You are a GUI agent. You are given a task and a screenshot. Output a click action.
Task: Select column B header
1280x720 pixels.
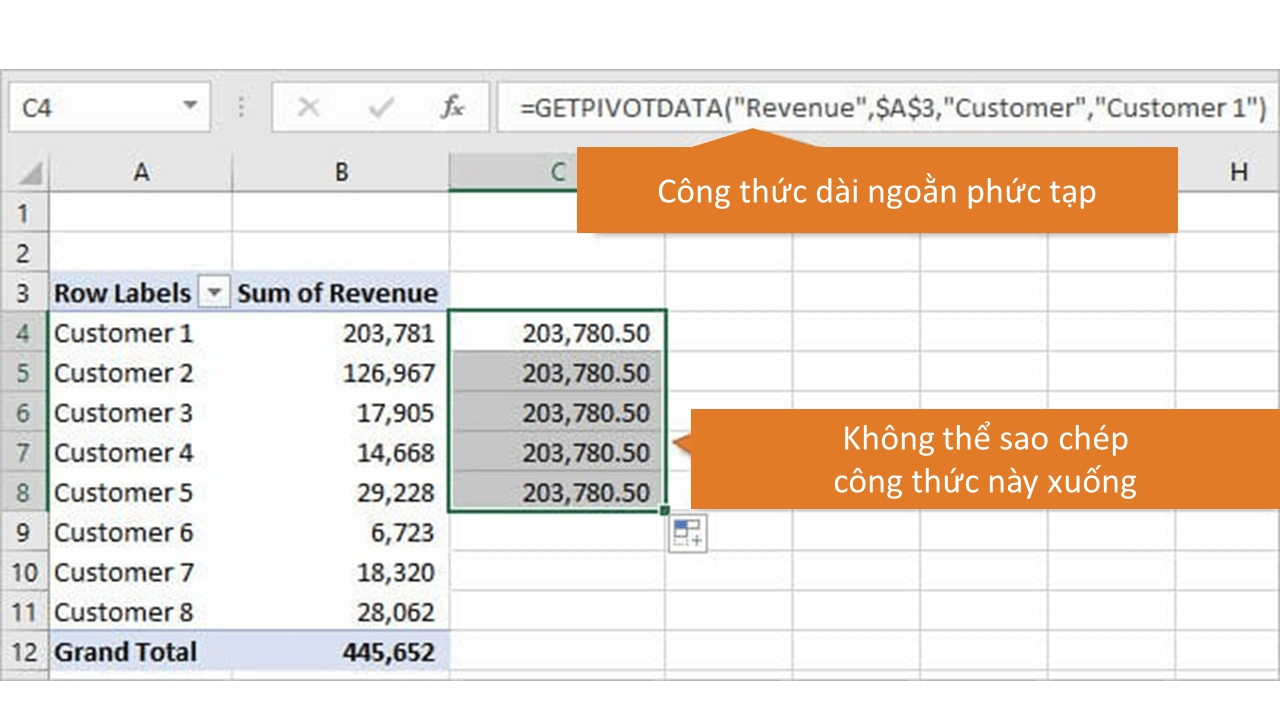[341, 172]
